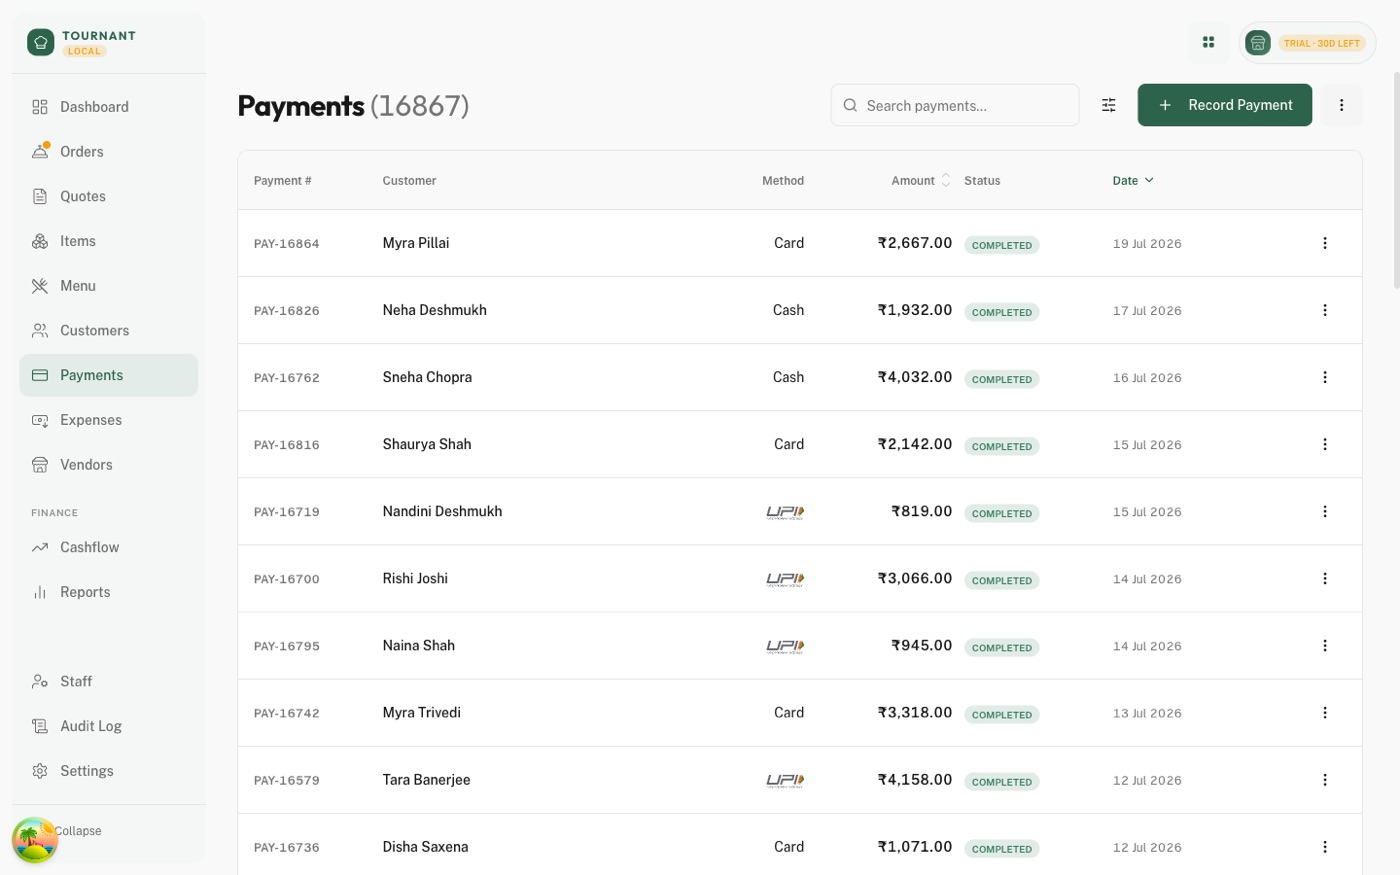1400x875 pixels.
Task: Click UPI logo in Rishi Joshi row
Action: [x=785, y=579]
